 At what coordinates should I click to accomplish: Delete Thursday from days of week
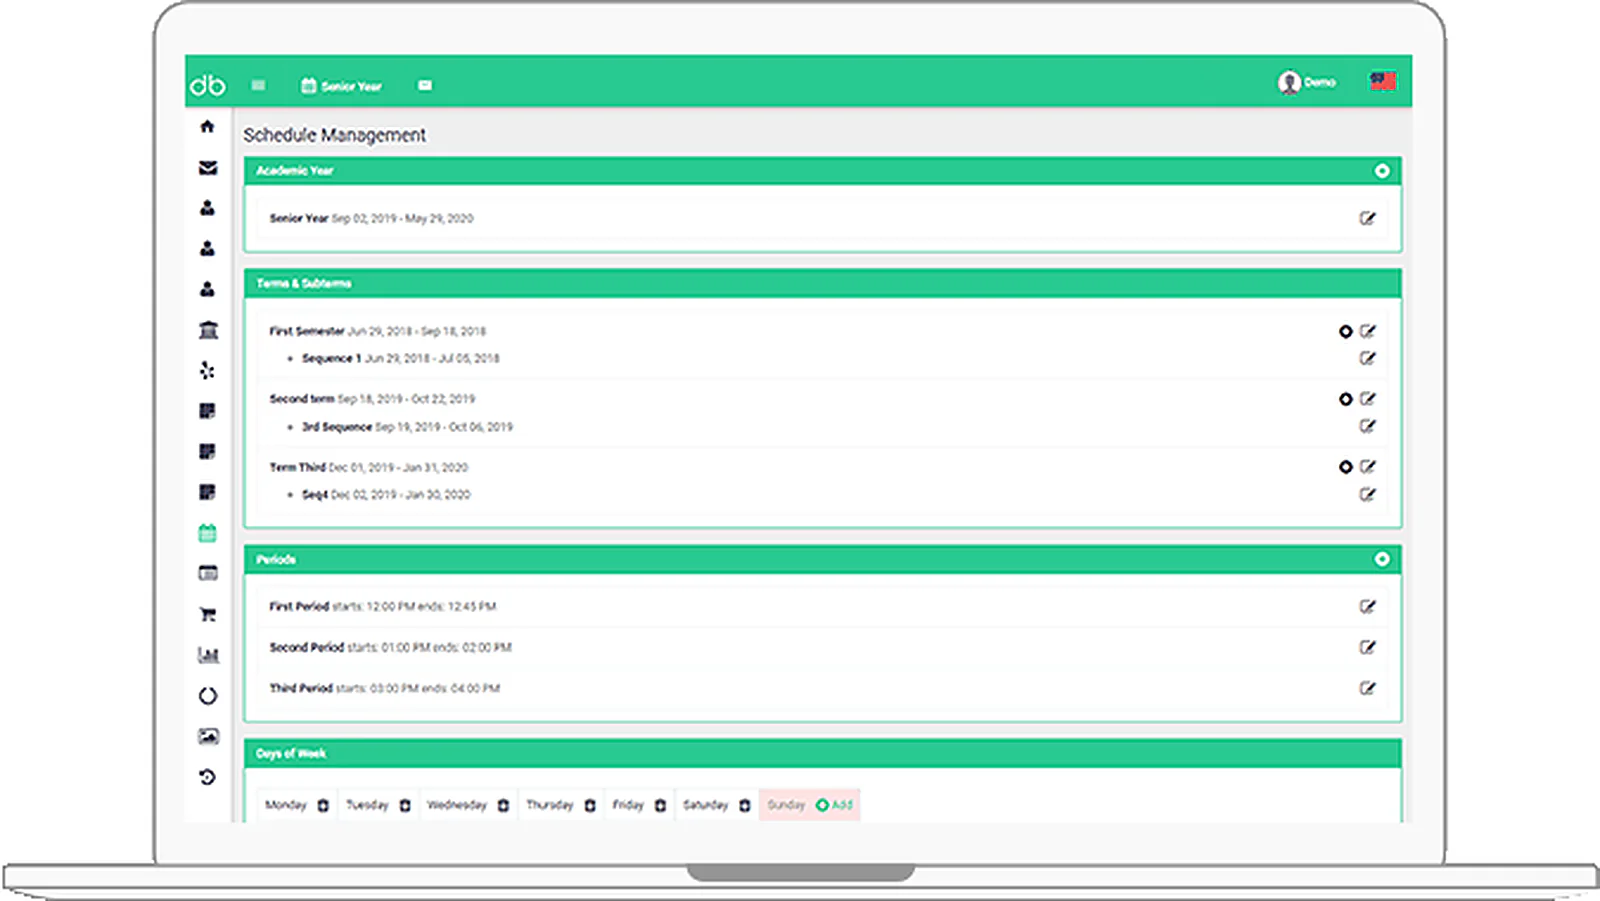(590, 805)
